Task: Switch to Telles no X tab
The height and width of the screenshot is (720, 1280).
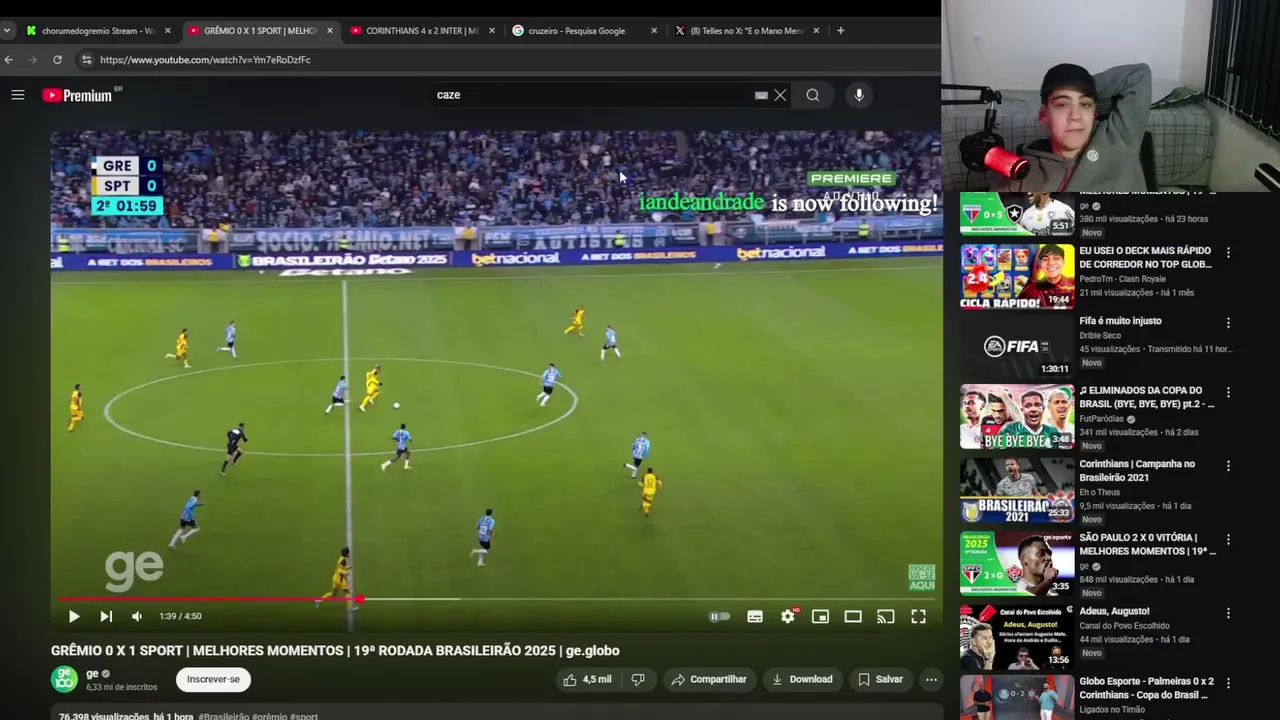Action: [x=746, y=31]
